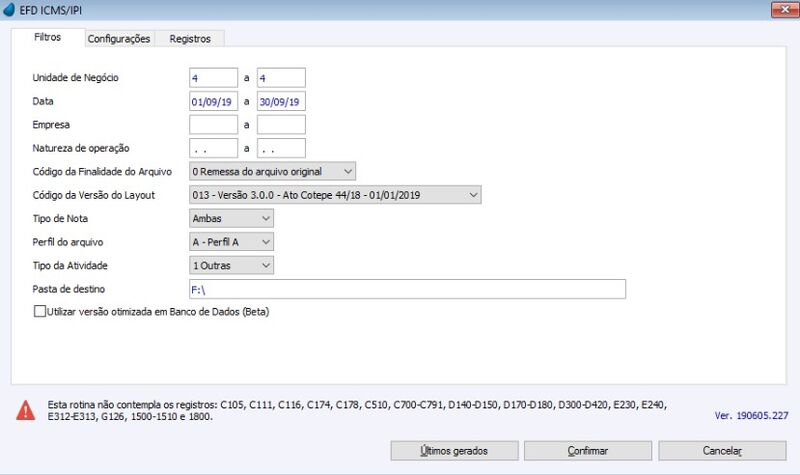
Task: Click the Últimos gerados button
Action: point(455,451)
